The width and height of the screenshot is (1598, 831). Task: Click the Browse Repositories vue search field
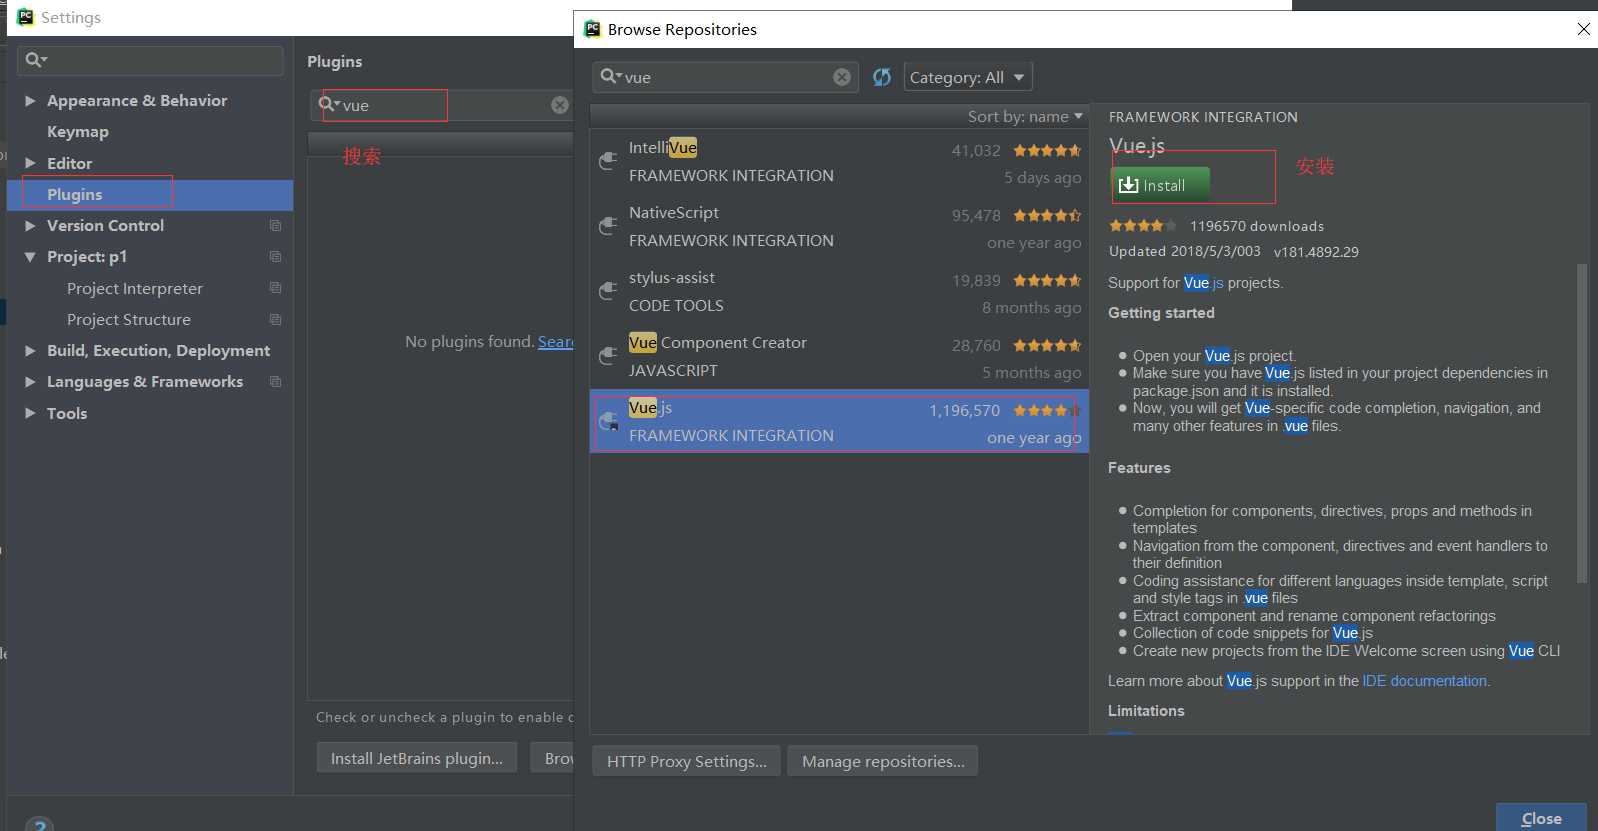(x=725, y=77)
